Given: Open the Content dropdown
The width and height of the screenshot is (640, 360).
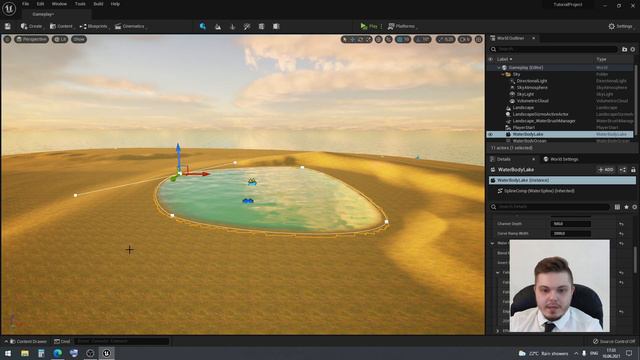Looking at the screenshot, I should pyautogui.click(x=61, y=26).
